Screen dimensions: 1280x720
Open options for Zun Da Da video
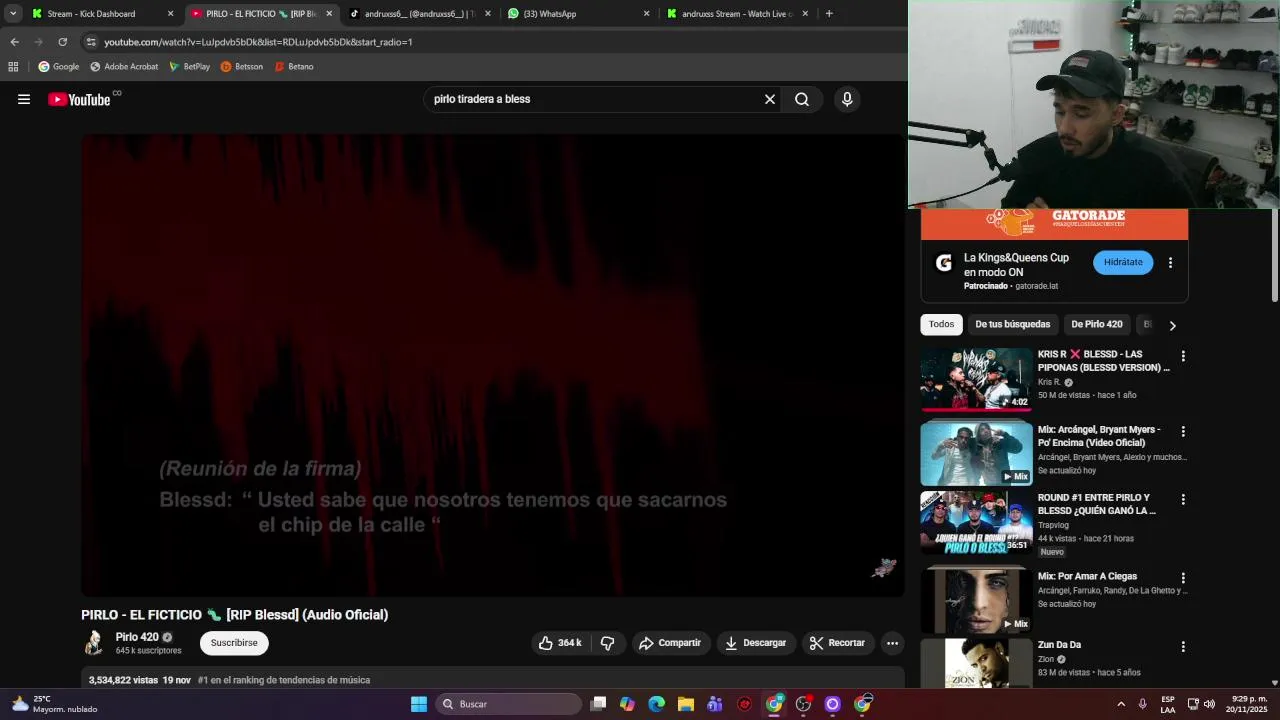coord(1183,647)
